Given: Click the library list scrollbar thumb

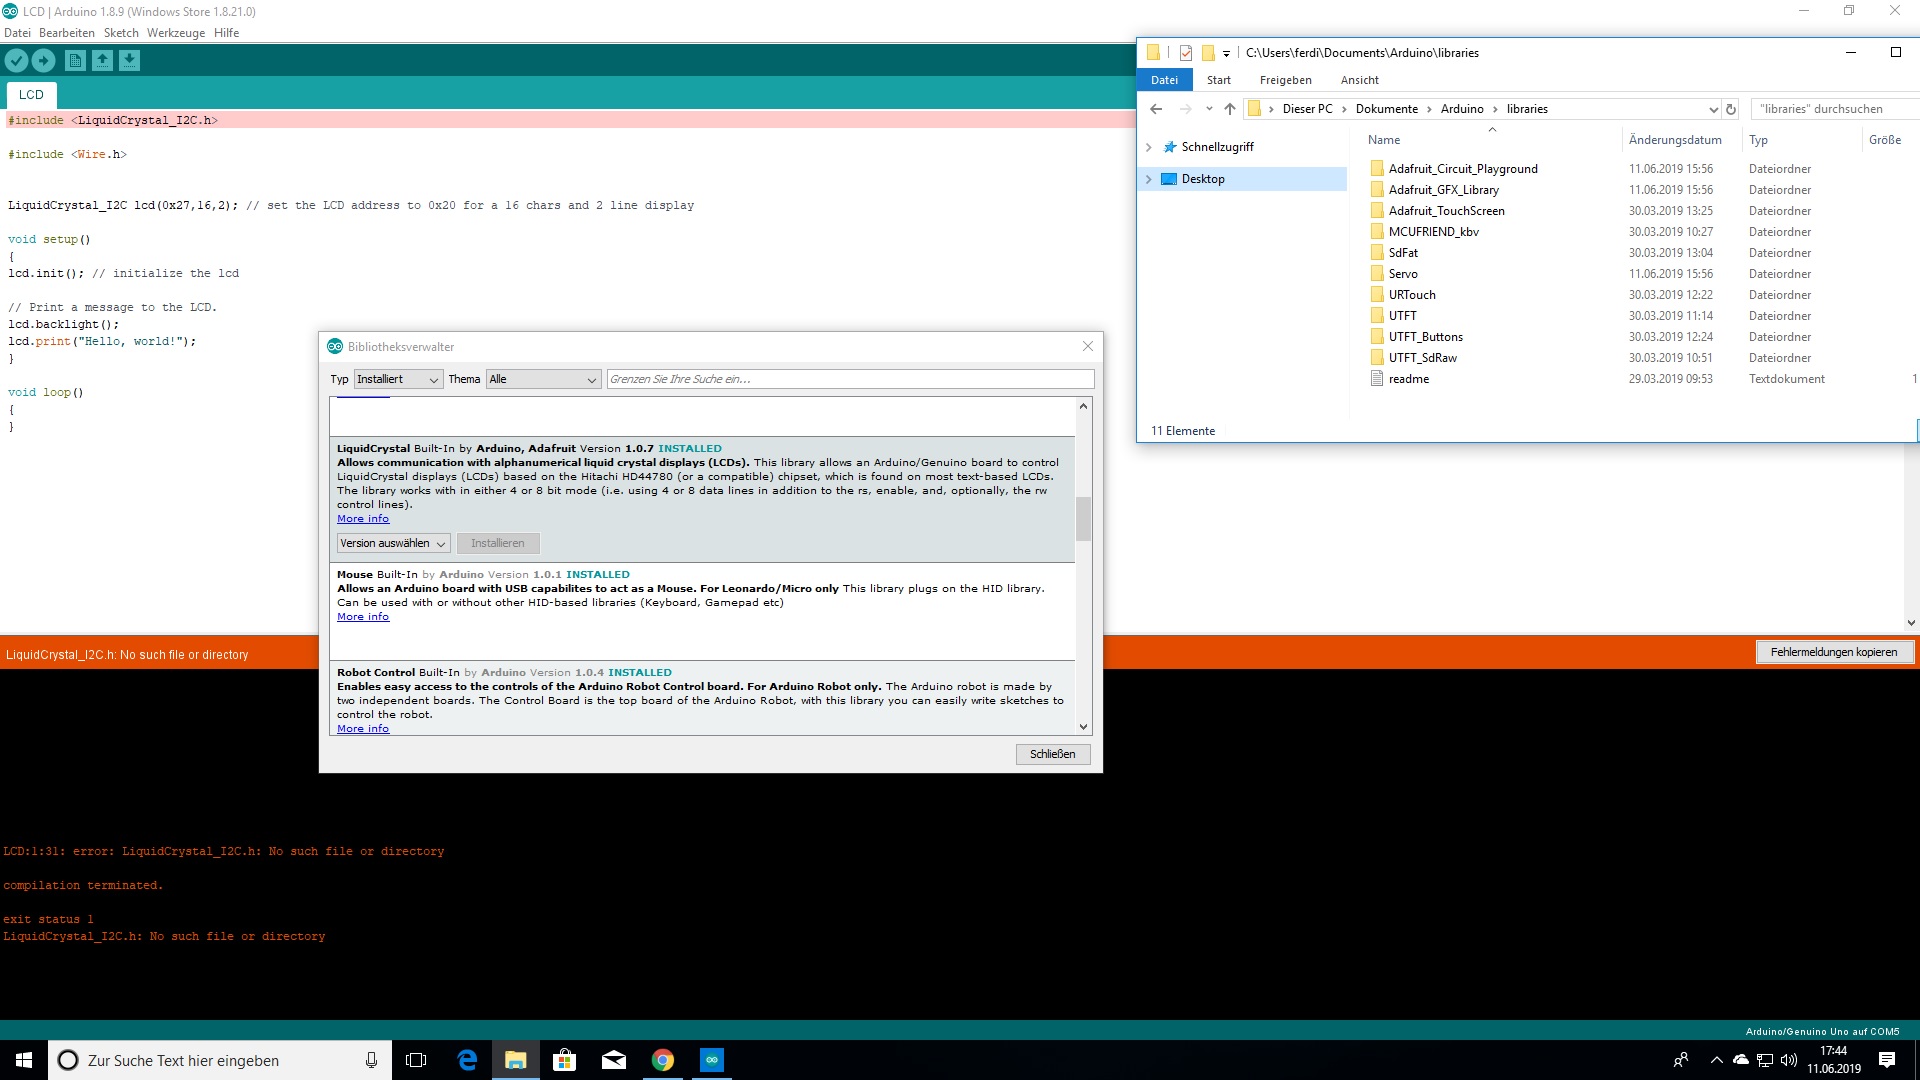Looking at the screenshot, I should coord(1083,519).
